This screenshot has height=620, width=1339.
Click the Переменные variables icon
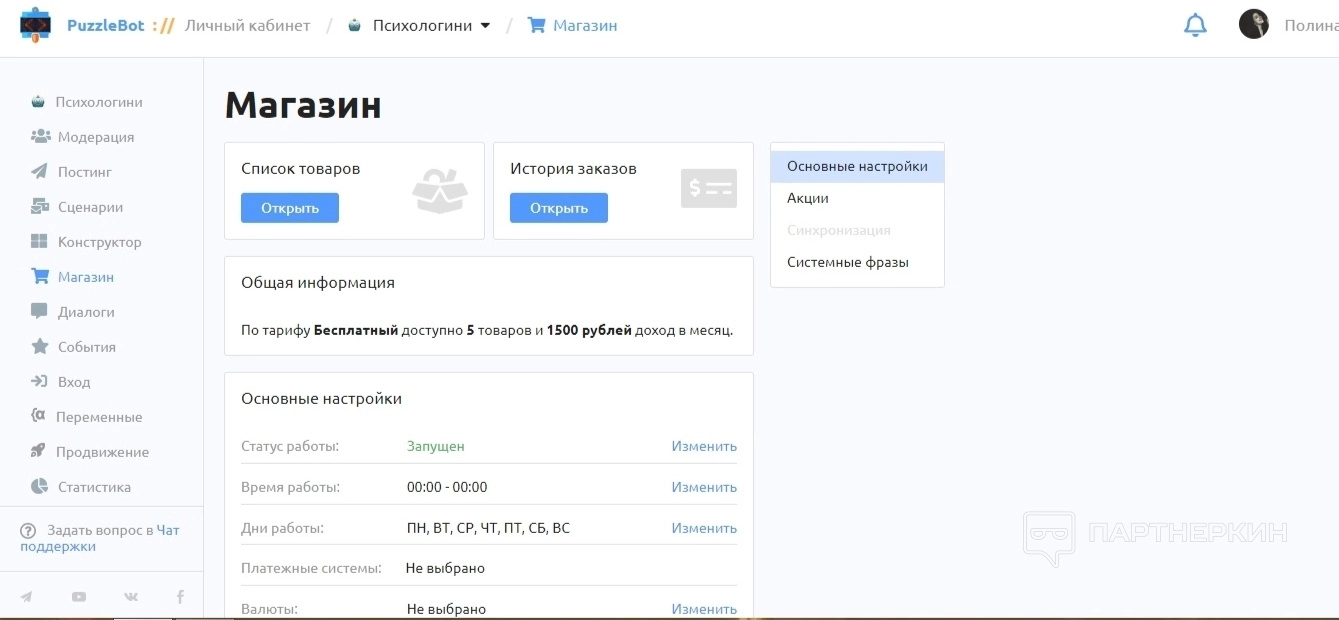[x=38, y=415]
